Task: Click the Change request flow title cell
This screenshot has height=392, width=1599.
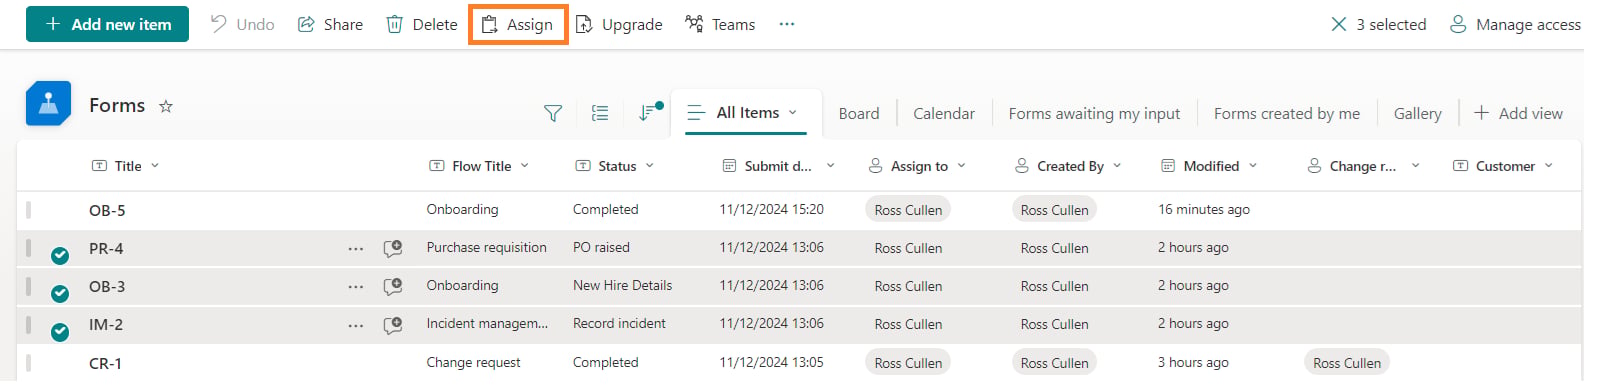Action: [473, 363]
